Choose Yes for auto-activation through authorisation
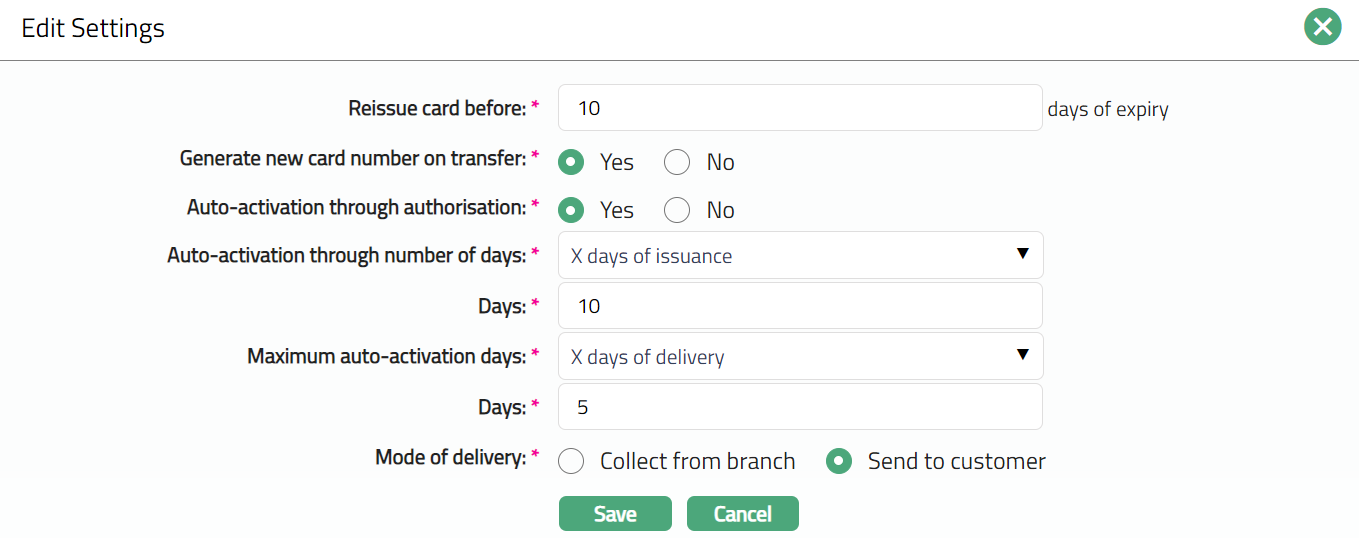The width and height of the screenshot is (1359, 538). tap(571, 210)
